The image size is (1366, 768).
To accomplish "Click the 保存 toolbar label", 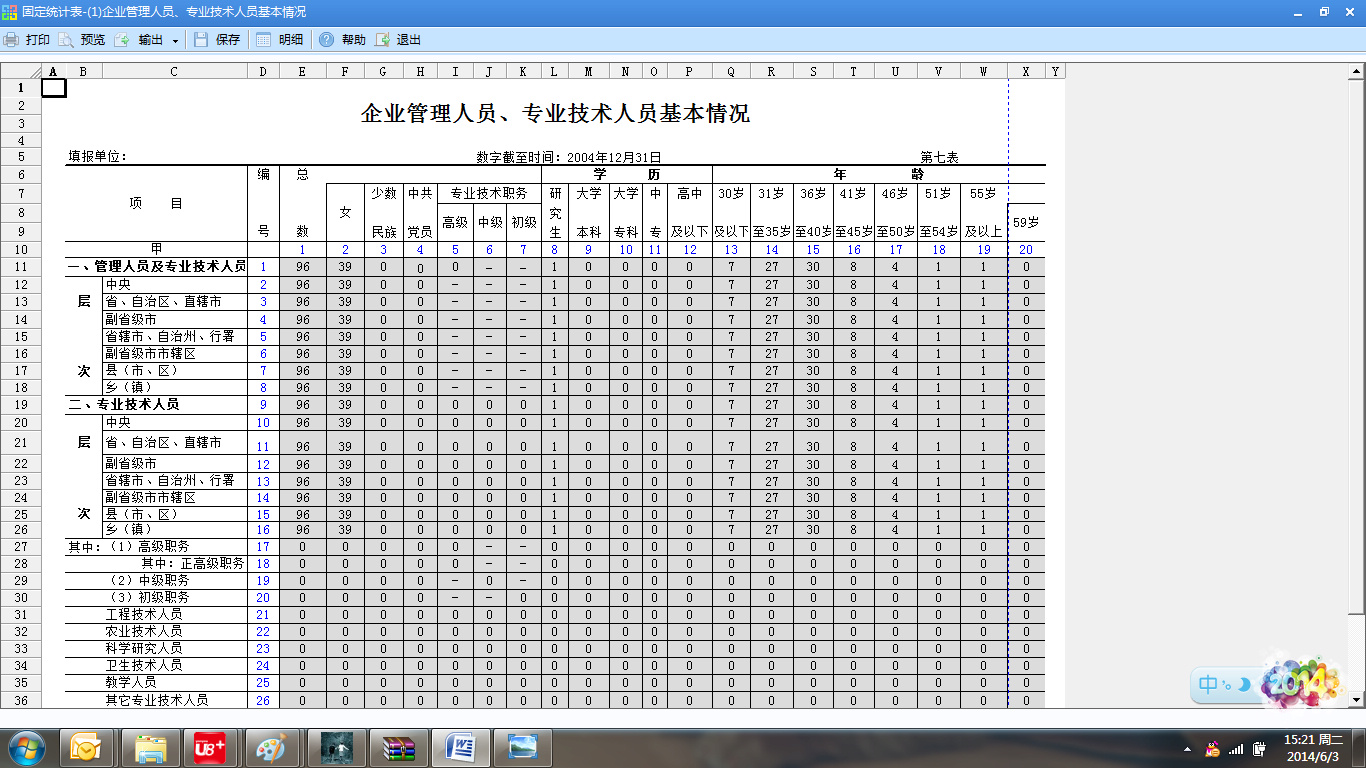I will click(228, 40).
